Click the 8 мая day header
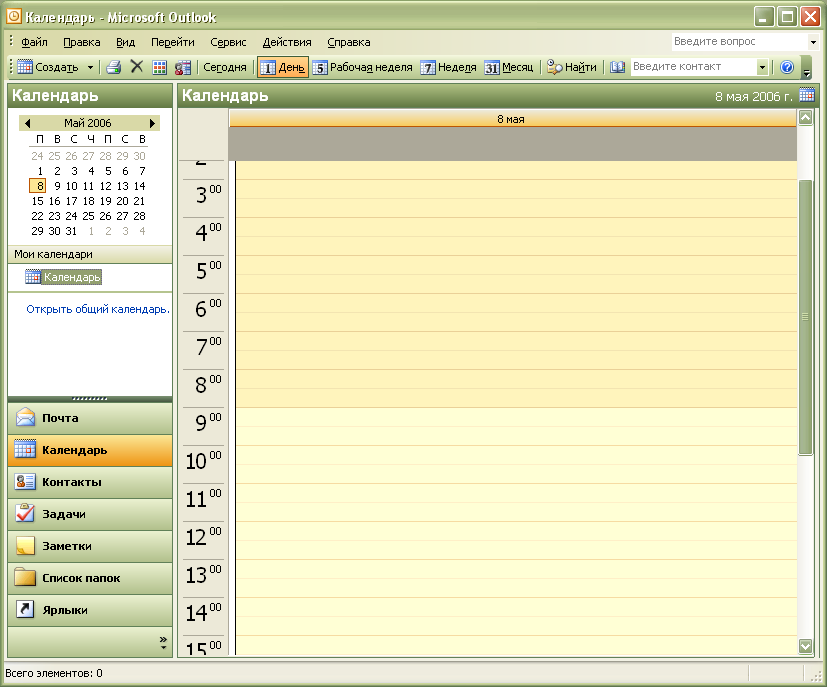 click(x=512, y=119)
